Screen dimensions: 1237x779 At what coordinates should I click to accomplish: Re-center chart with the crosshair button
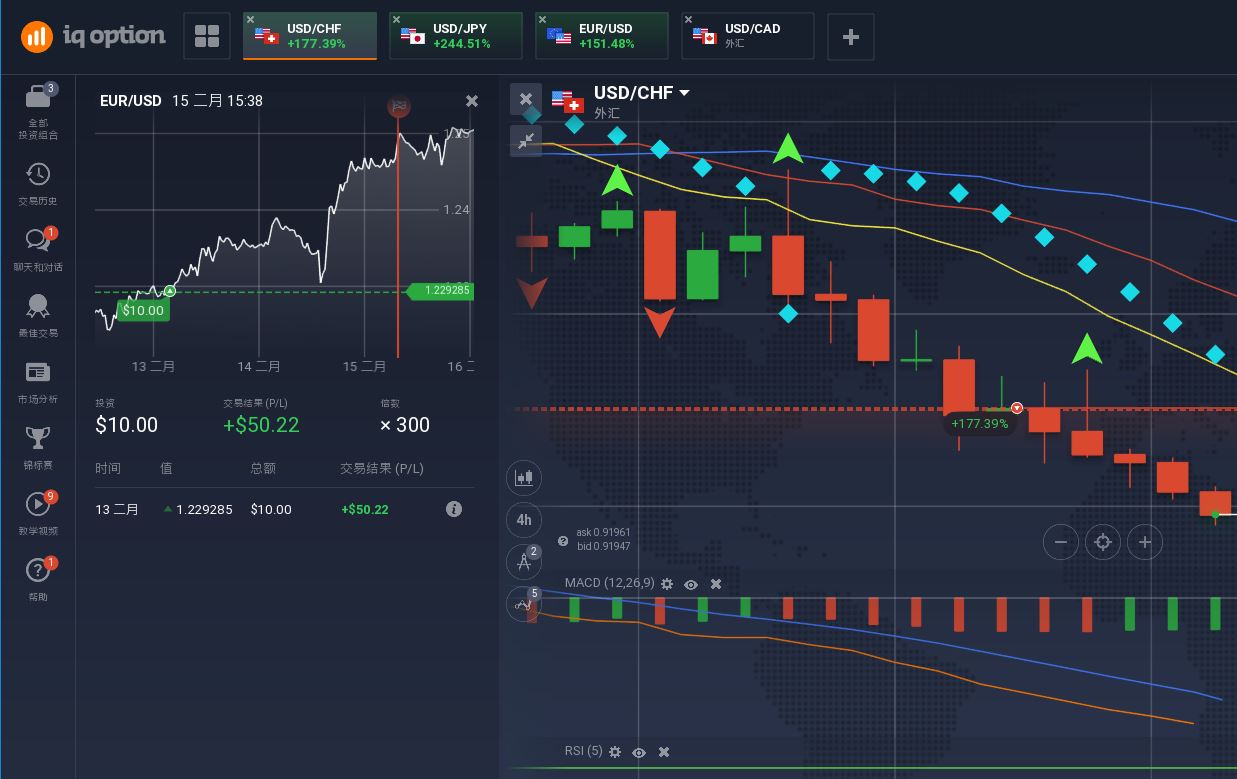tap(1103, 542)
